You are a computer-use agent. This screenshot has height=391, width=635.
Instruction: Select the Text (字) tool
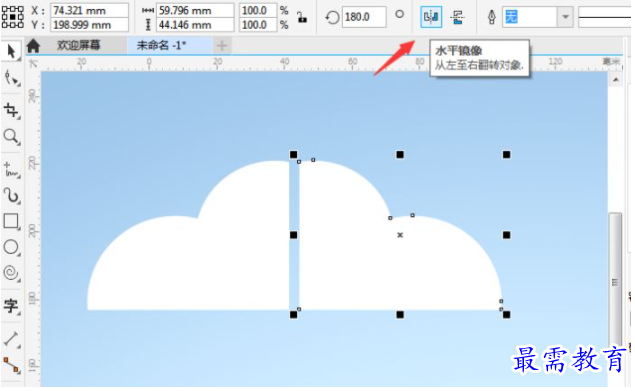tap(11, 306)
